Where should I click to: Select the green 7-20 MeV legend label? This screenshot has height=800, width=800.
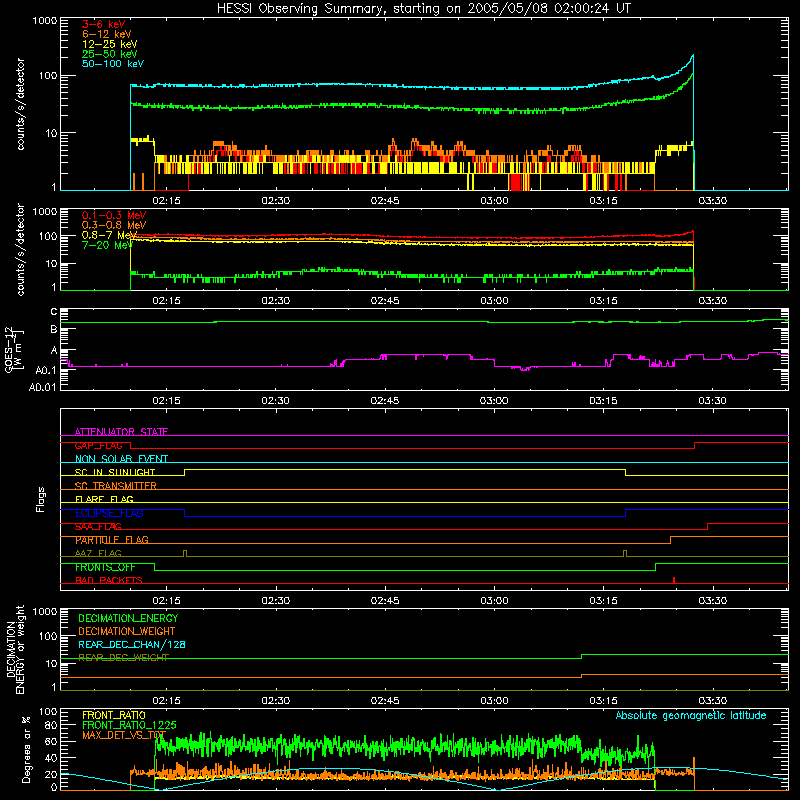[107, 245]
